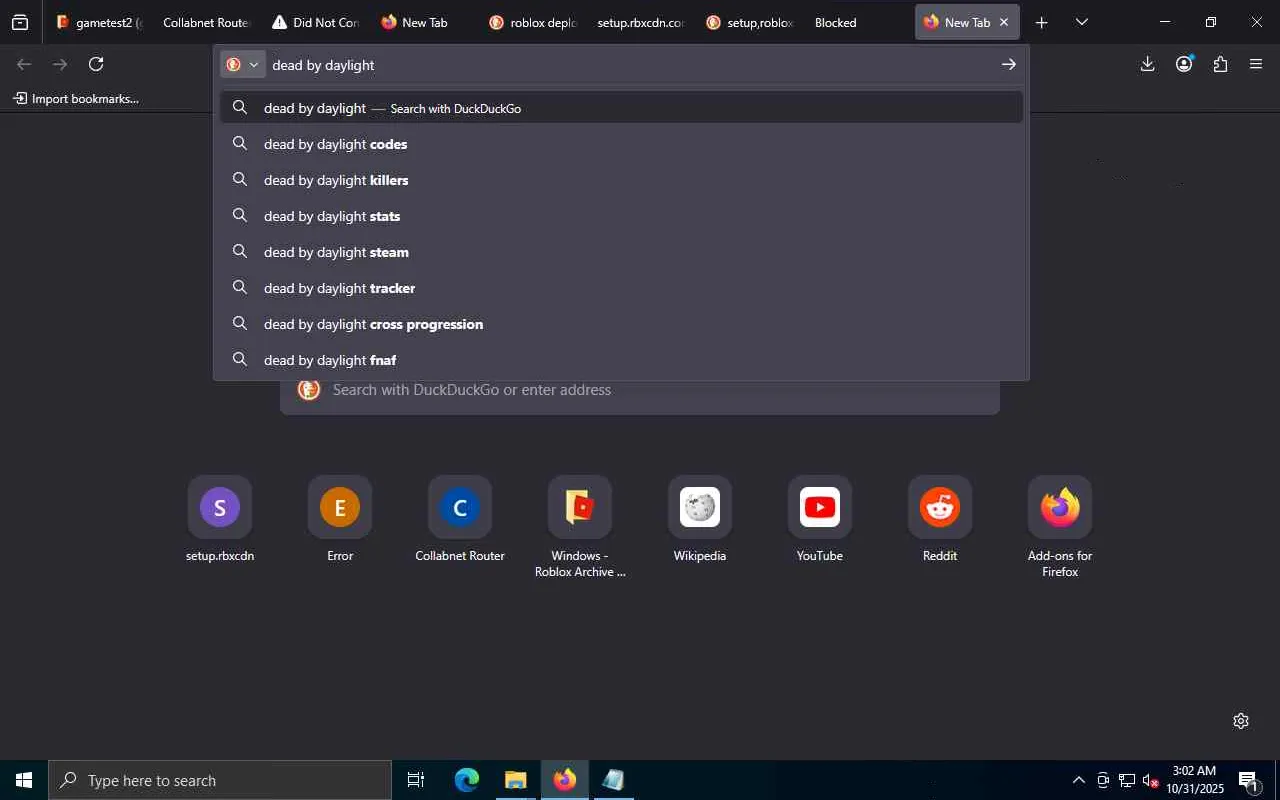Open a new browser tab
The height and width of the screenshot is (800, 1280).
1041,22
